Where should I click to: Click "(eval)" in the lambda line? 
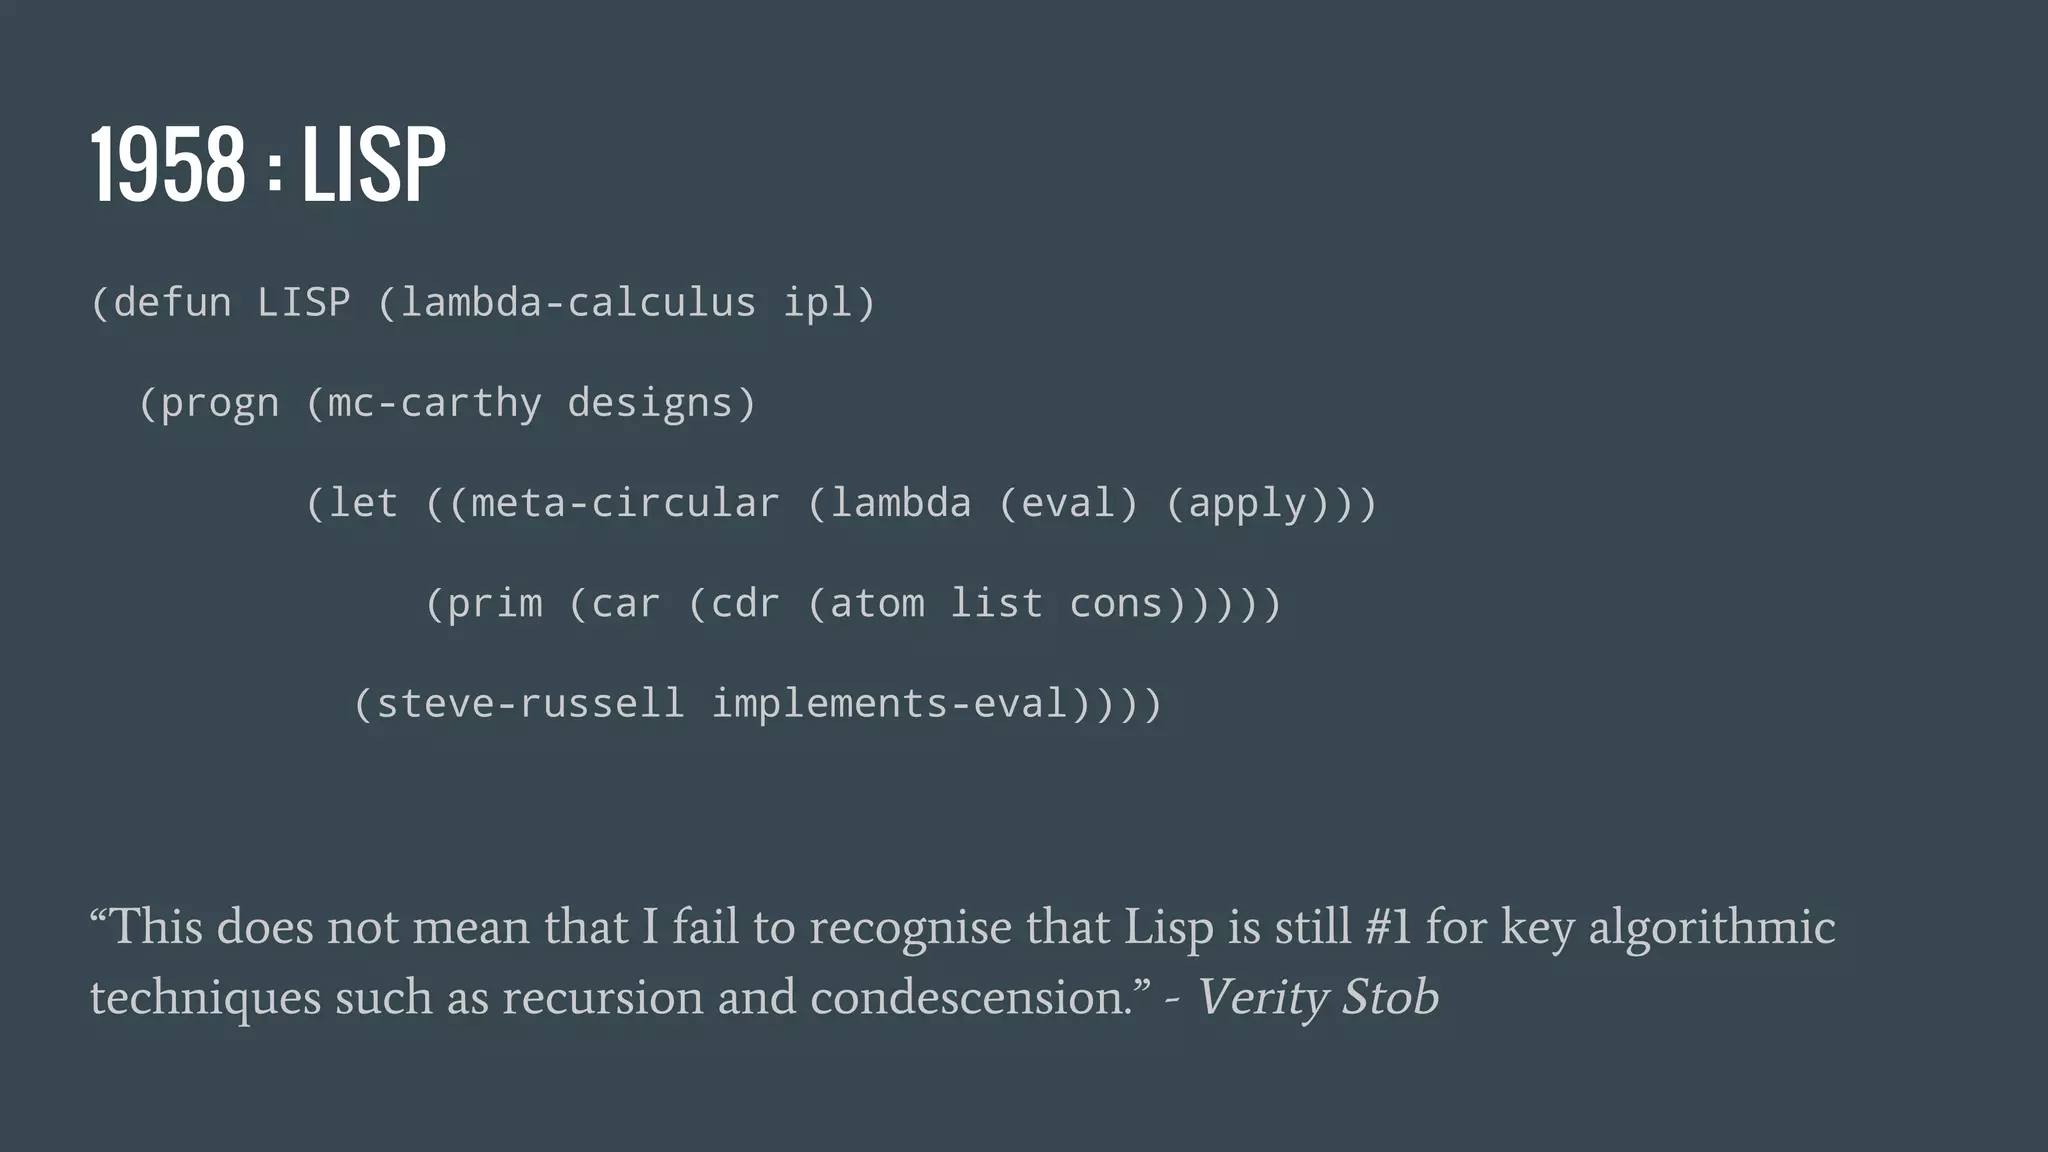pos(1069,503)
